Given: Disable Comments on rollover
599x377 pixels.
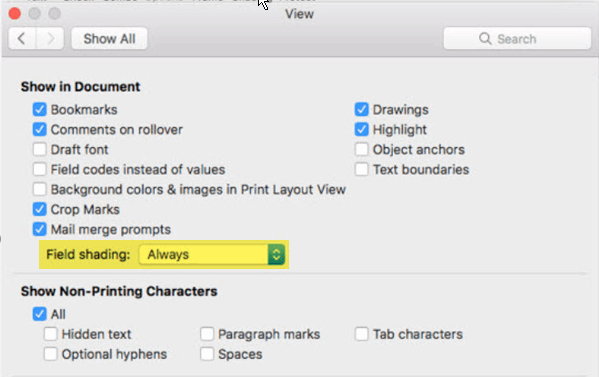Looking at the screenshot, I should click(39, 129).
